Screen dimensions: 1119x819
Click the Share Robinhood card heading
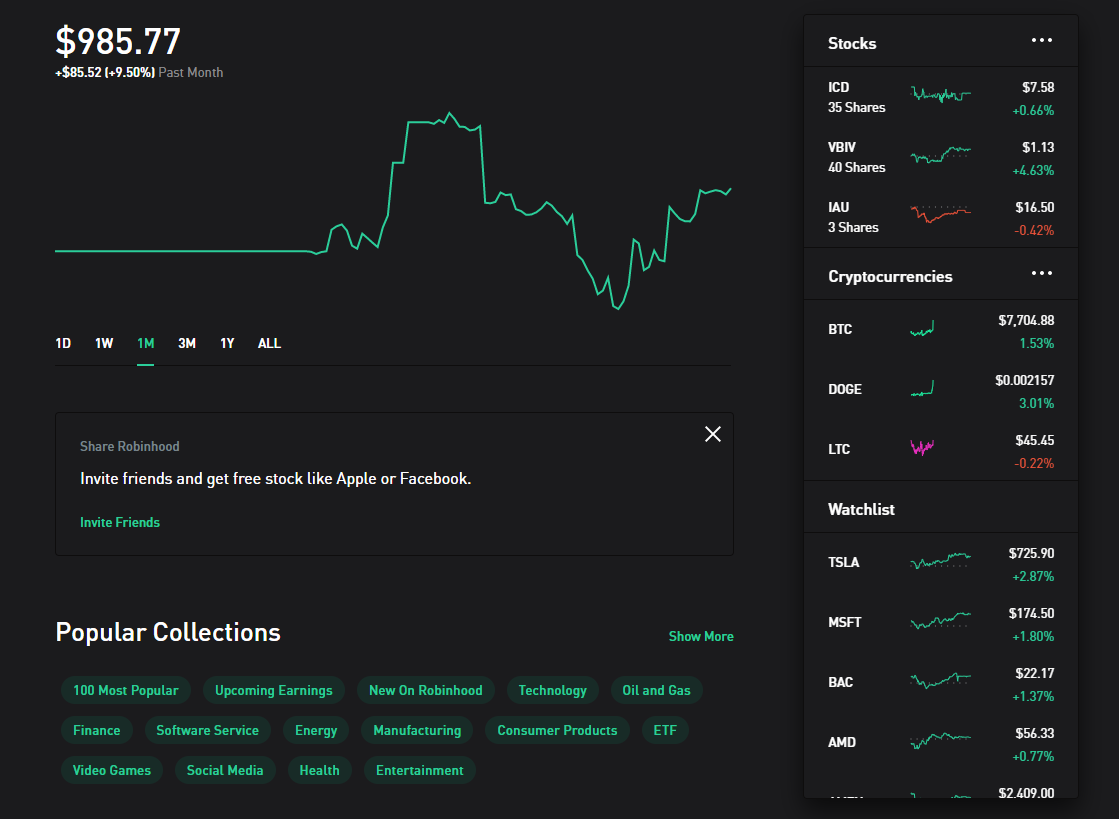click(129, 446)
